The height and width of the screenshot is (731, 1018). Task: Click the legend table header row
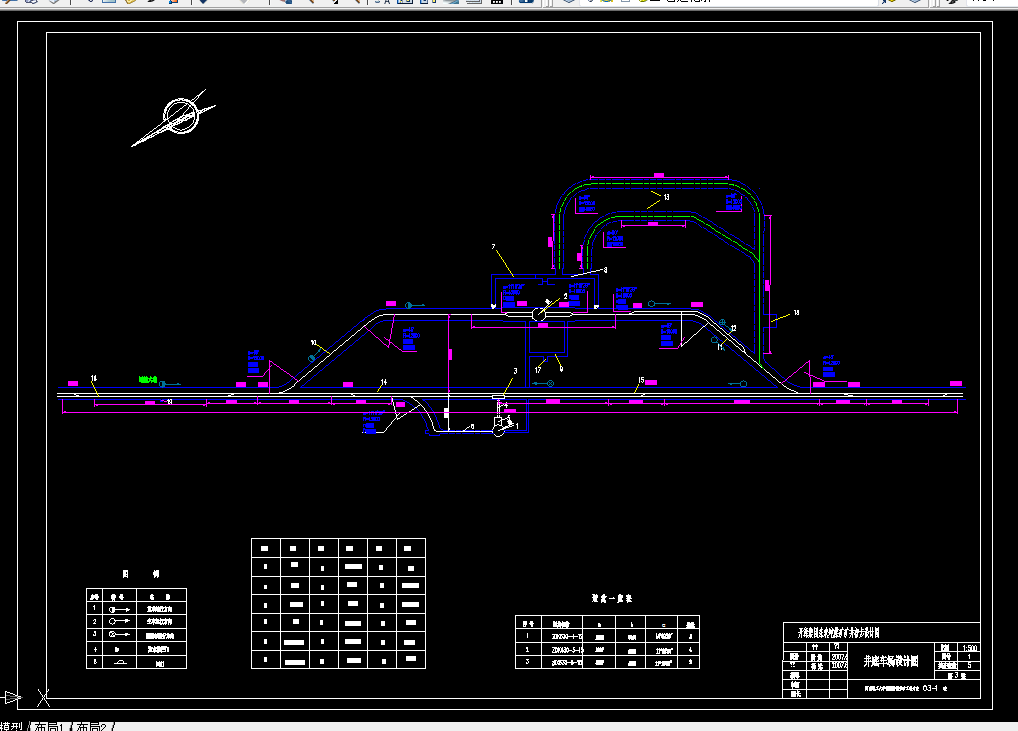coord(136,595)
